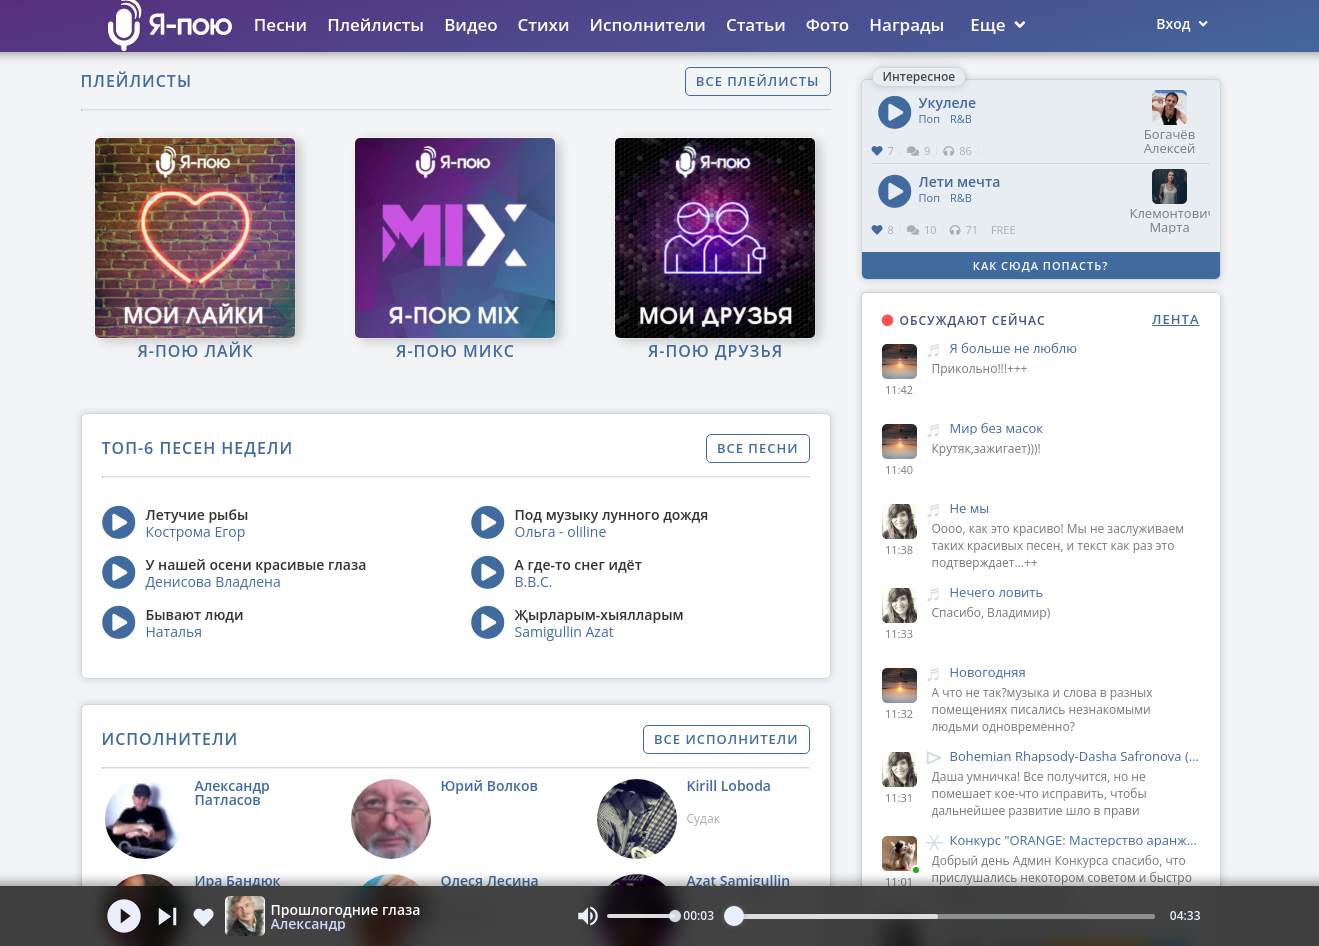Open the Фото menu item
Viewport: 1319px width, 946px height.
click(x=827, y=25)
